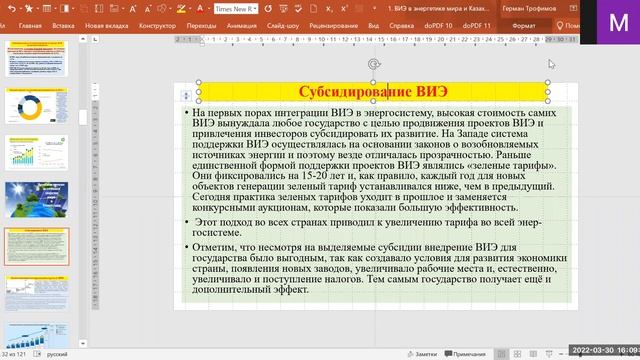This screenshot has height=360, width=640.
Task: Start Slide Show from status bar icon
Action: click(549, 354)
